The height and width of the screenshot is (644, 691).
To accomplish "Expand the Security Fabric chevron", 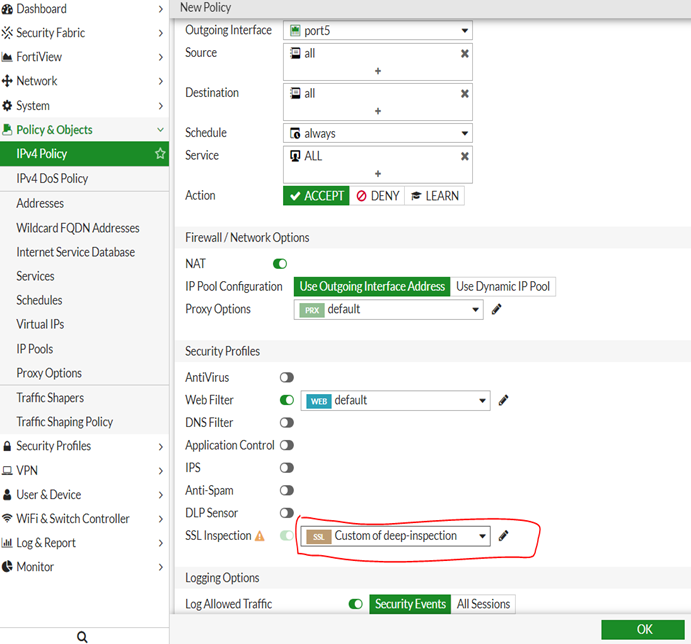I will pyautogui.click(x=160, y=33).
